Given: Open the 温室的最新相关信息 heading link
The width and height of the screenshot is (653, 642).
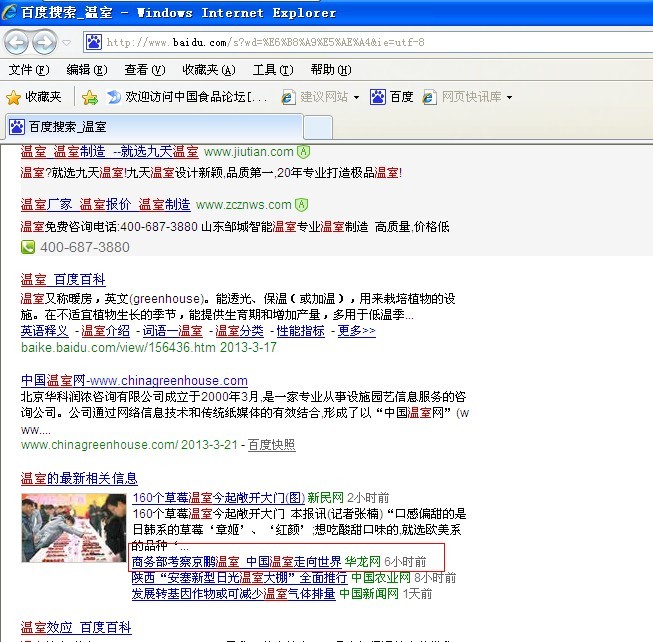Looking at the screenshot, I should point(79,478).
